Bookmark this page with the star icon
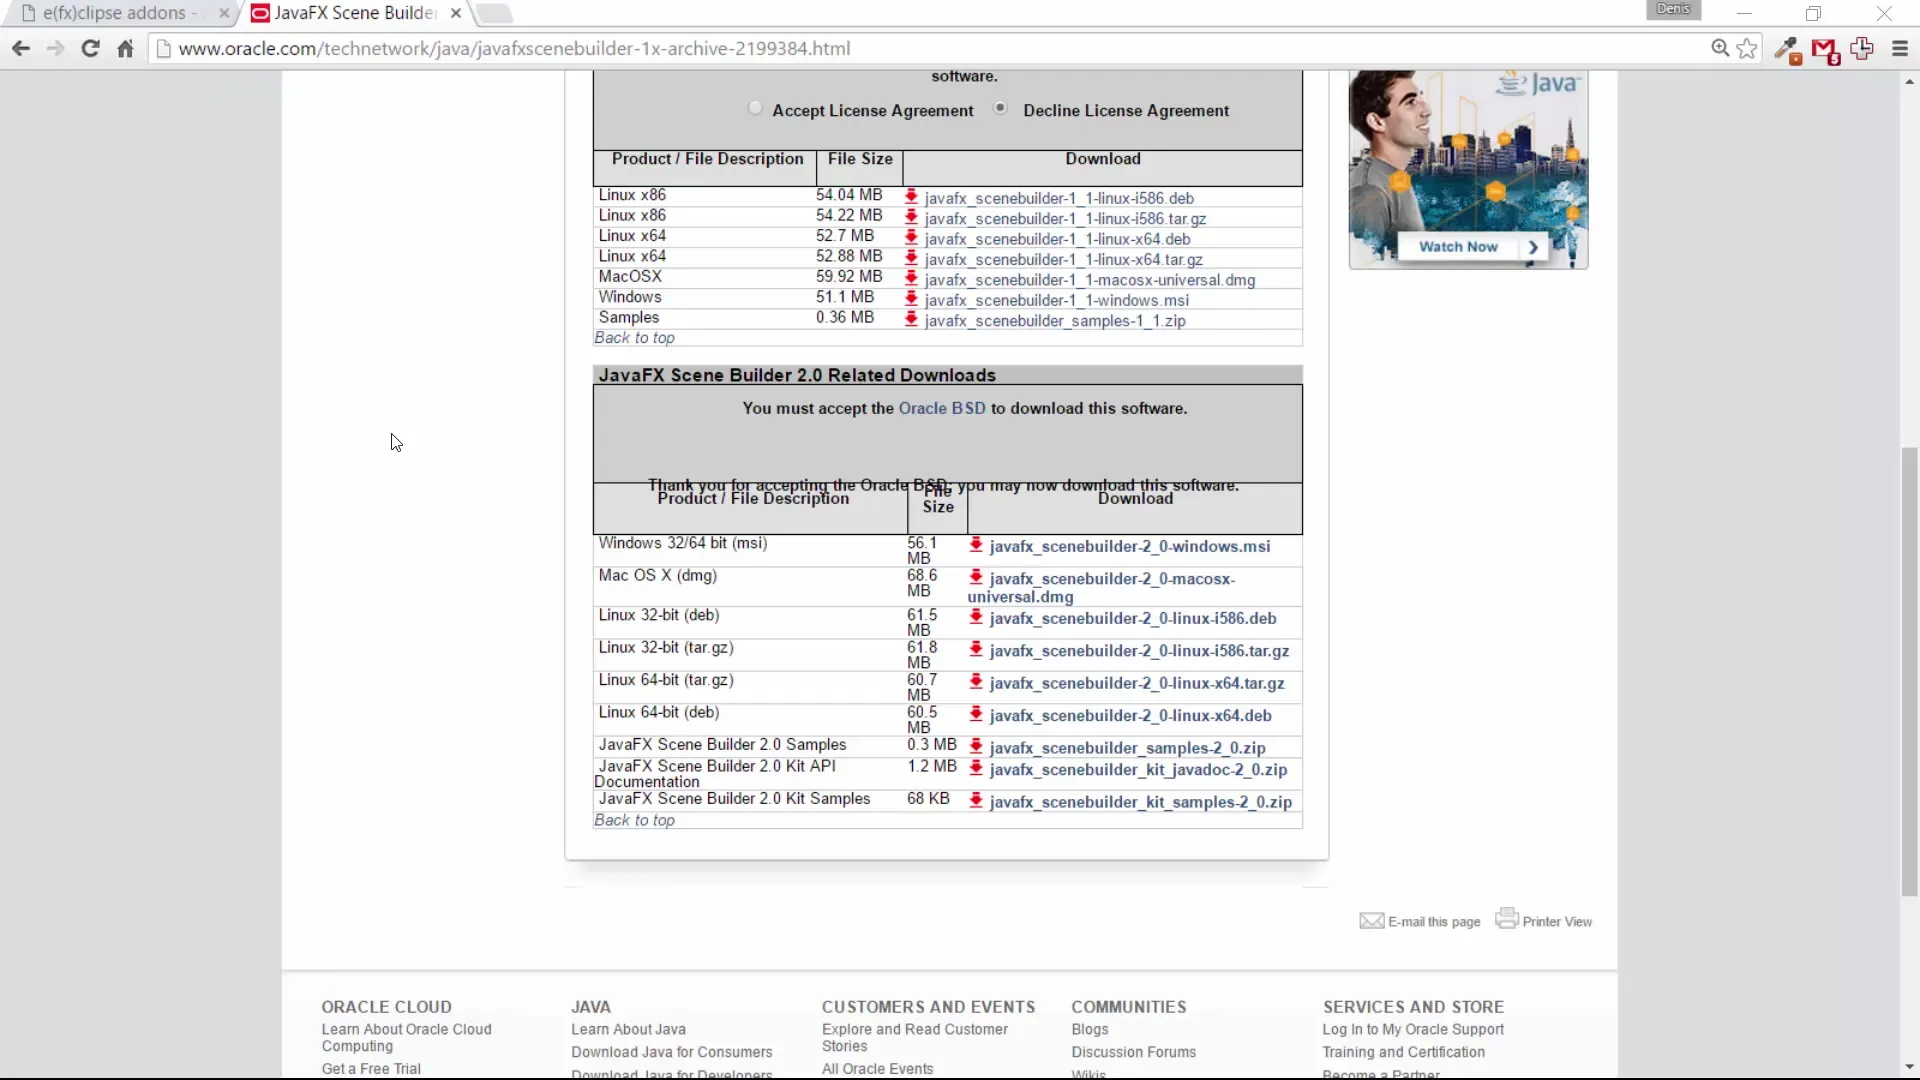Screen dimensions: 1920x1080 tap(1747, 48)
